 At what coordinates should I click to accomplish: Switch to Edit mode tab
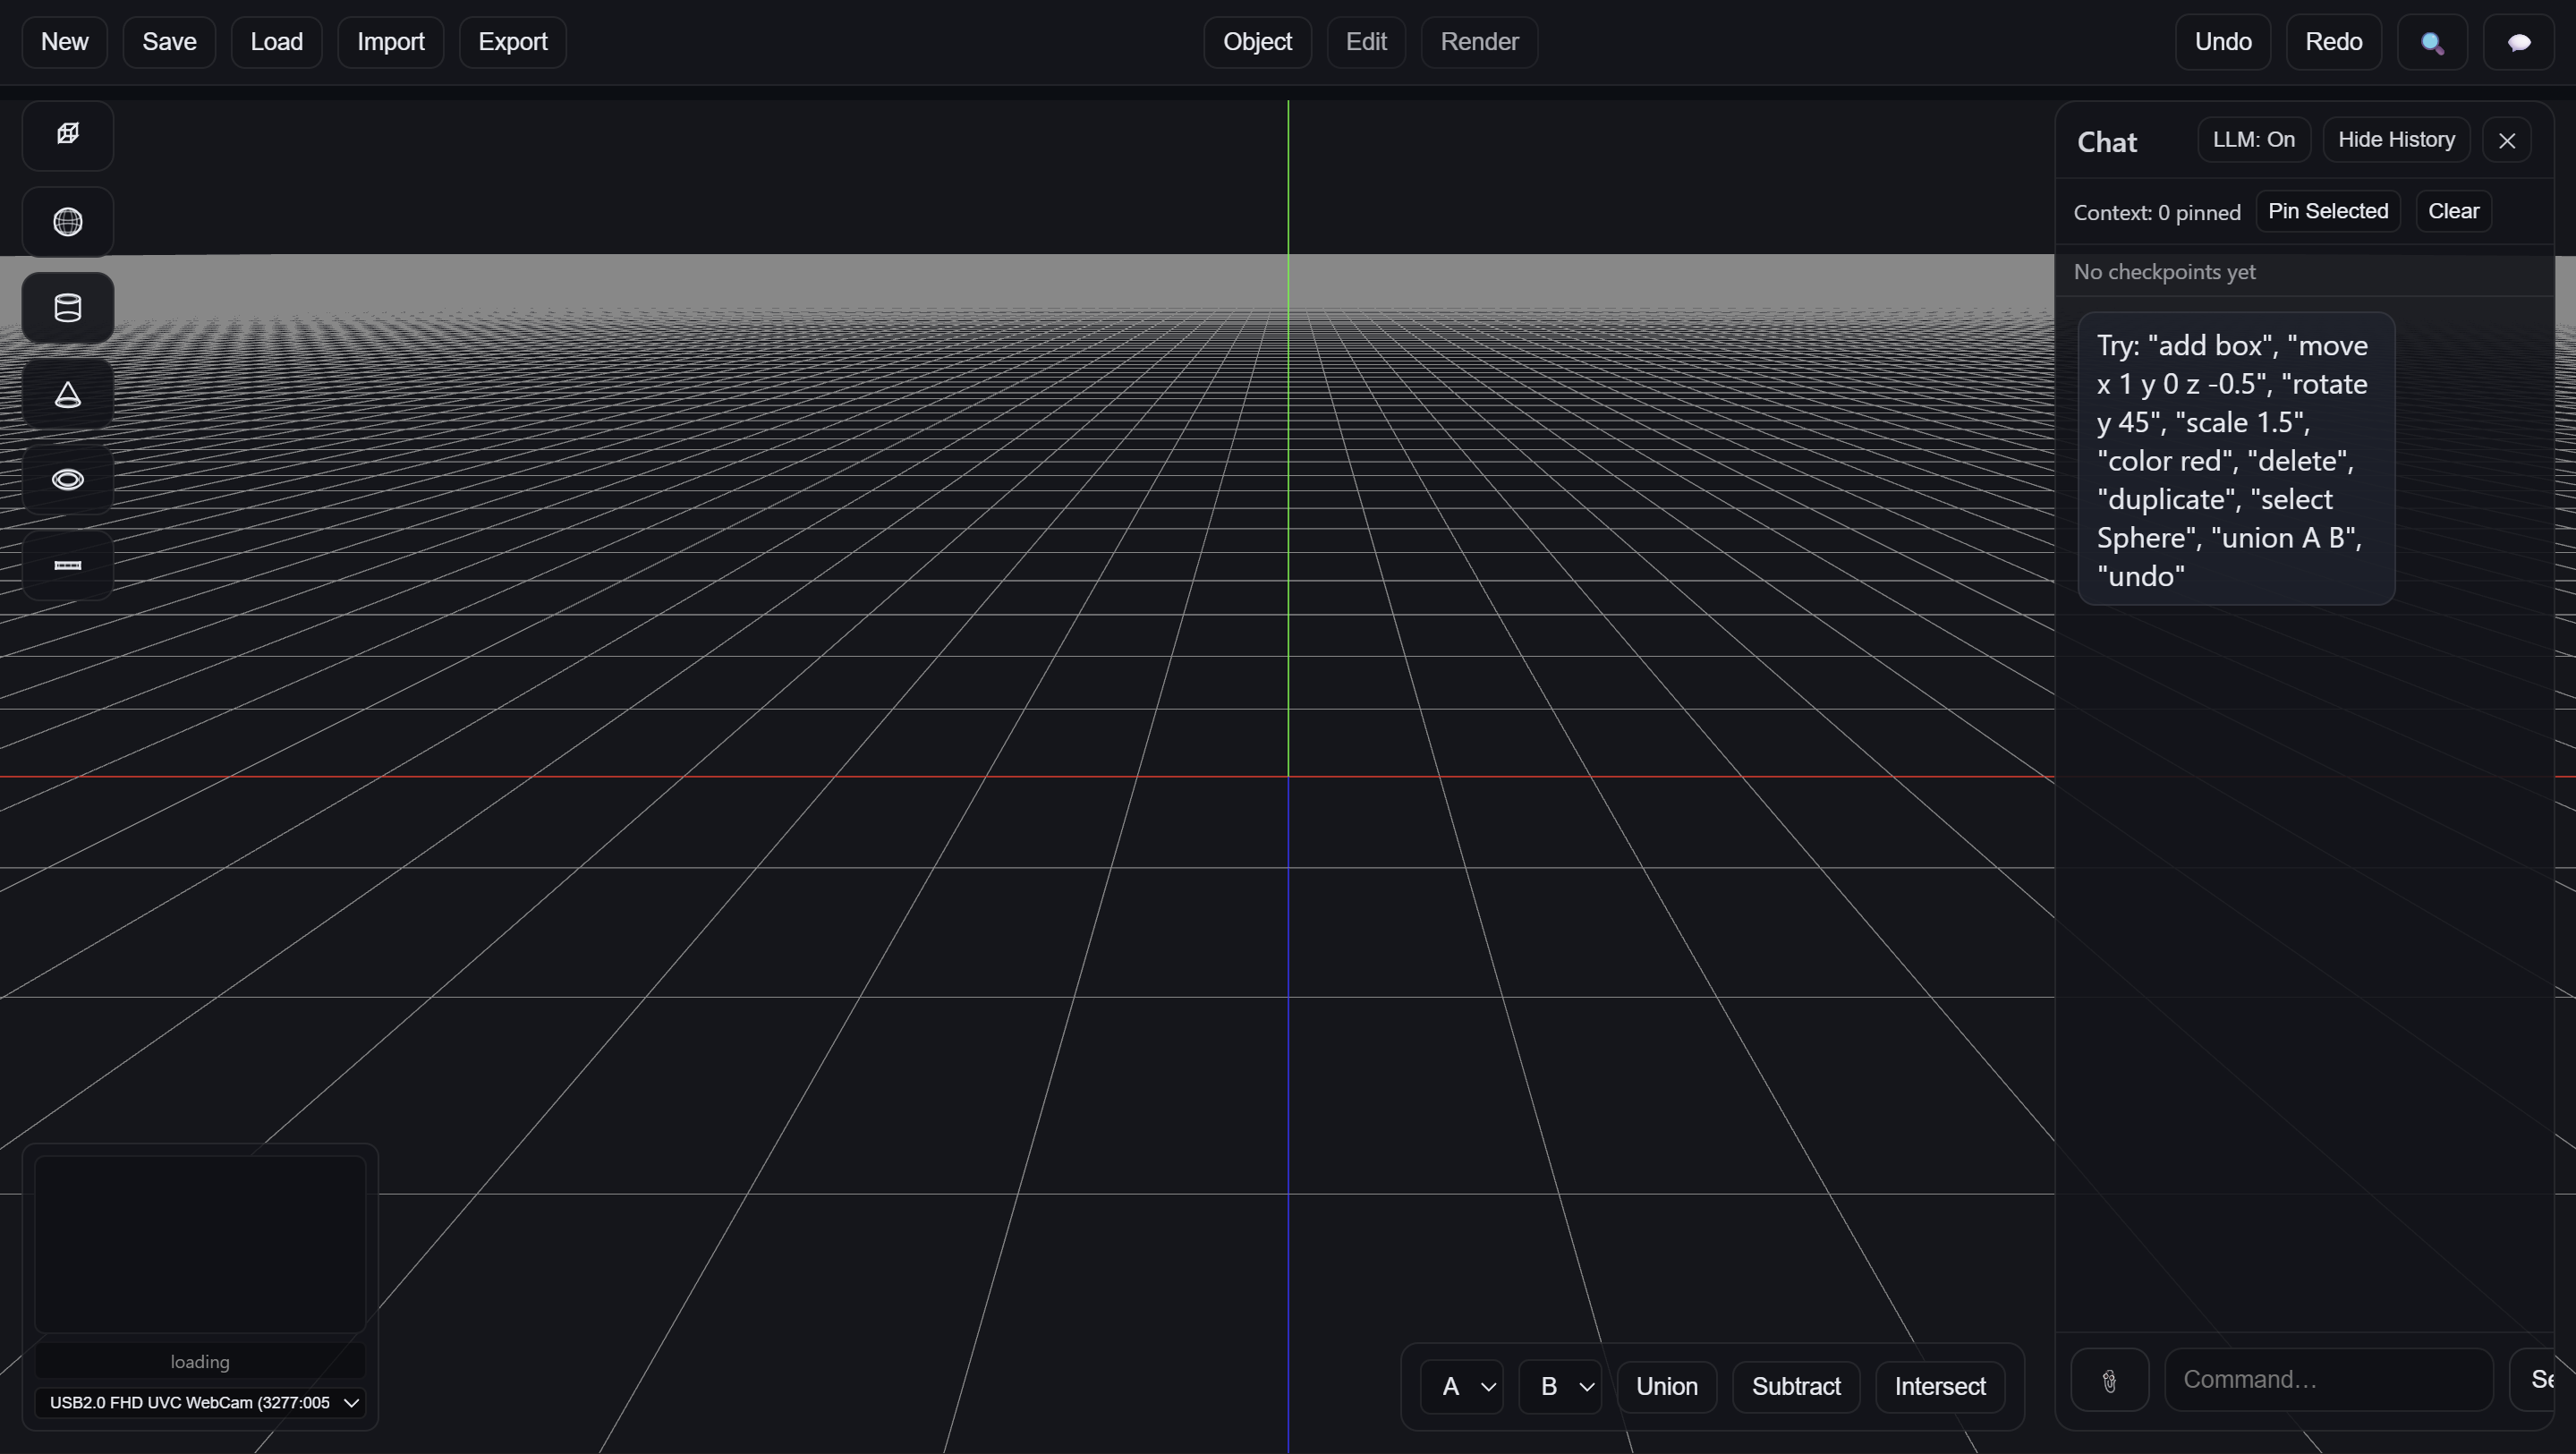point(1365,42)
